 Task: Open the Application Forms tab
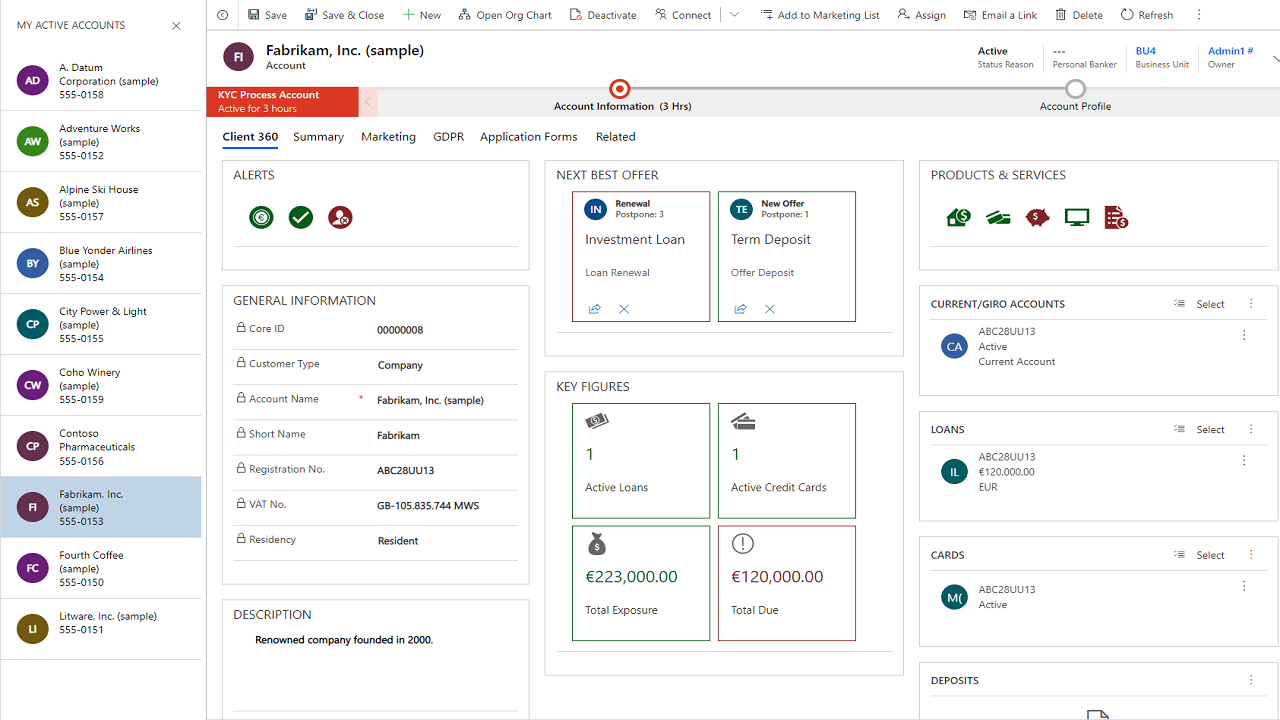pyautogui.click(x=528, y=137)
